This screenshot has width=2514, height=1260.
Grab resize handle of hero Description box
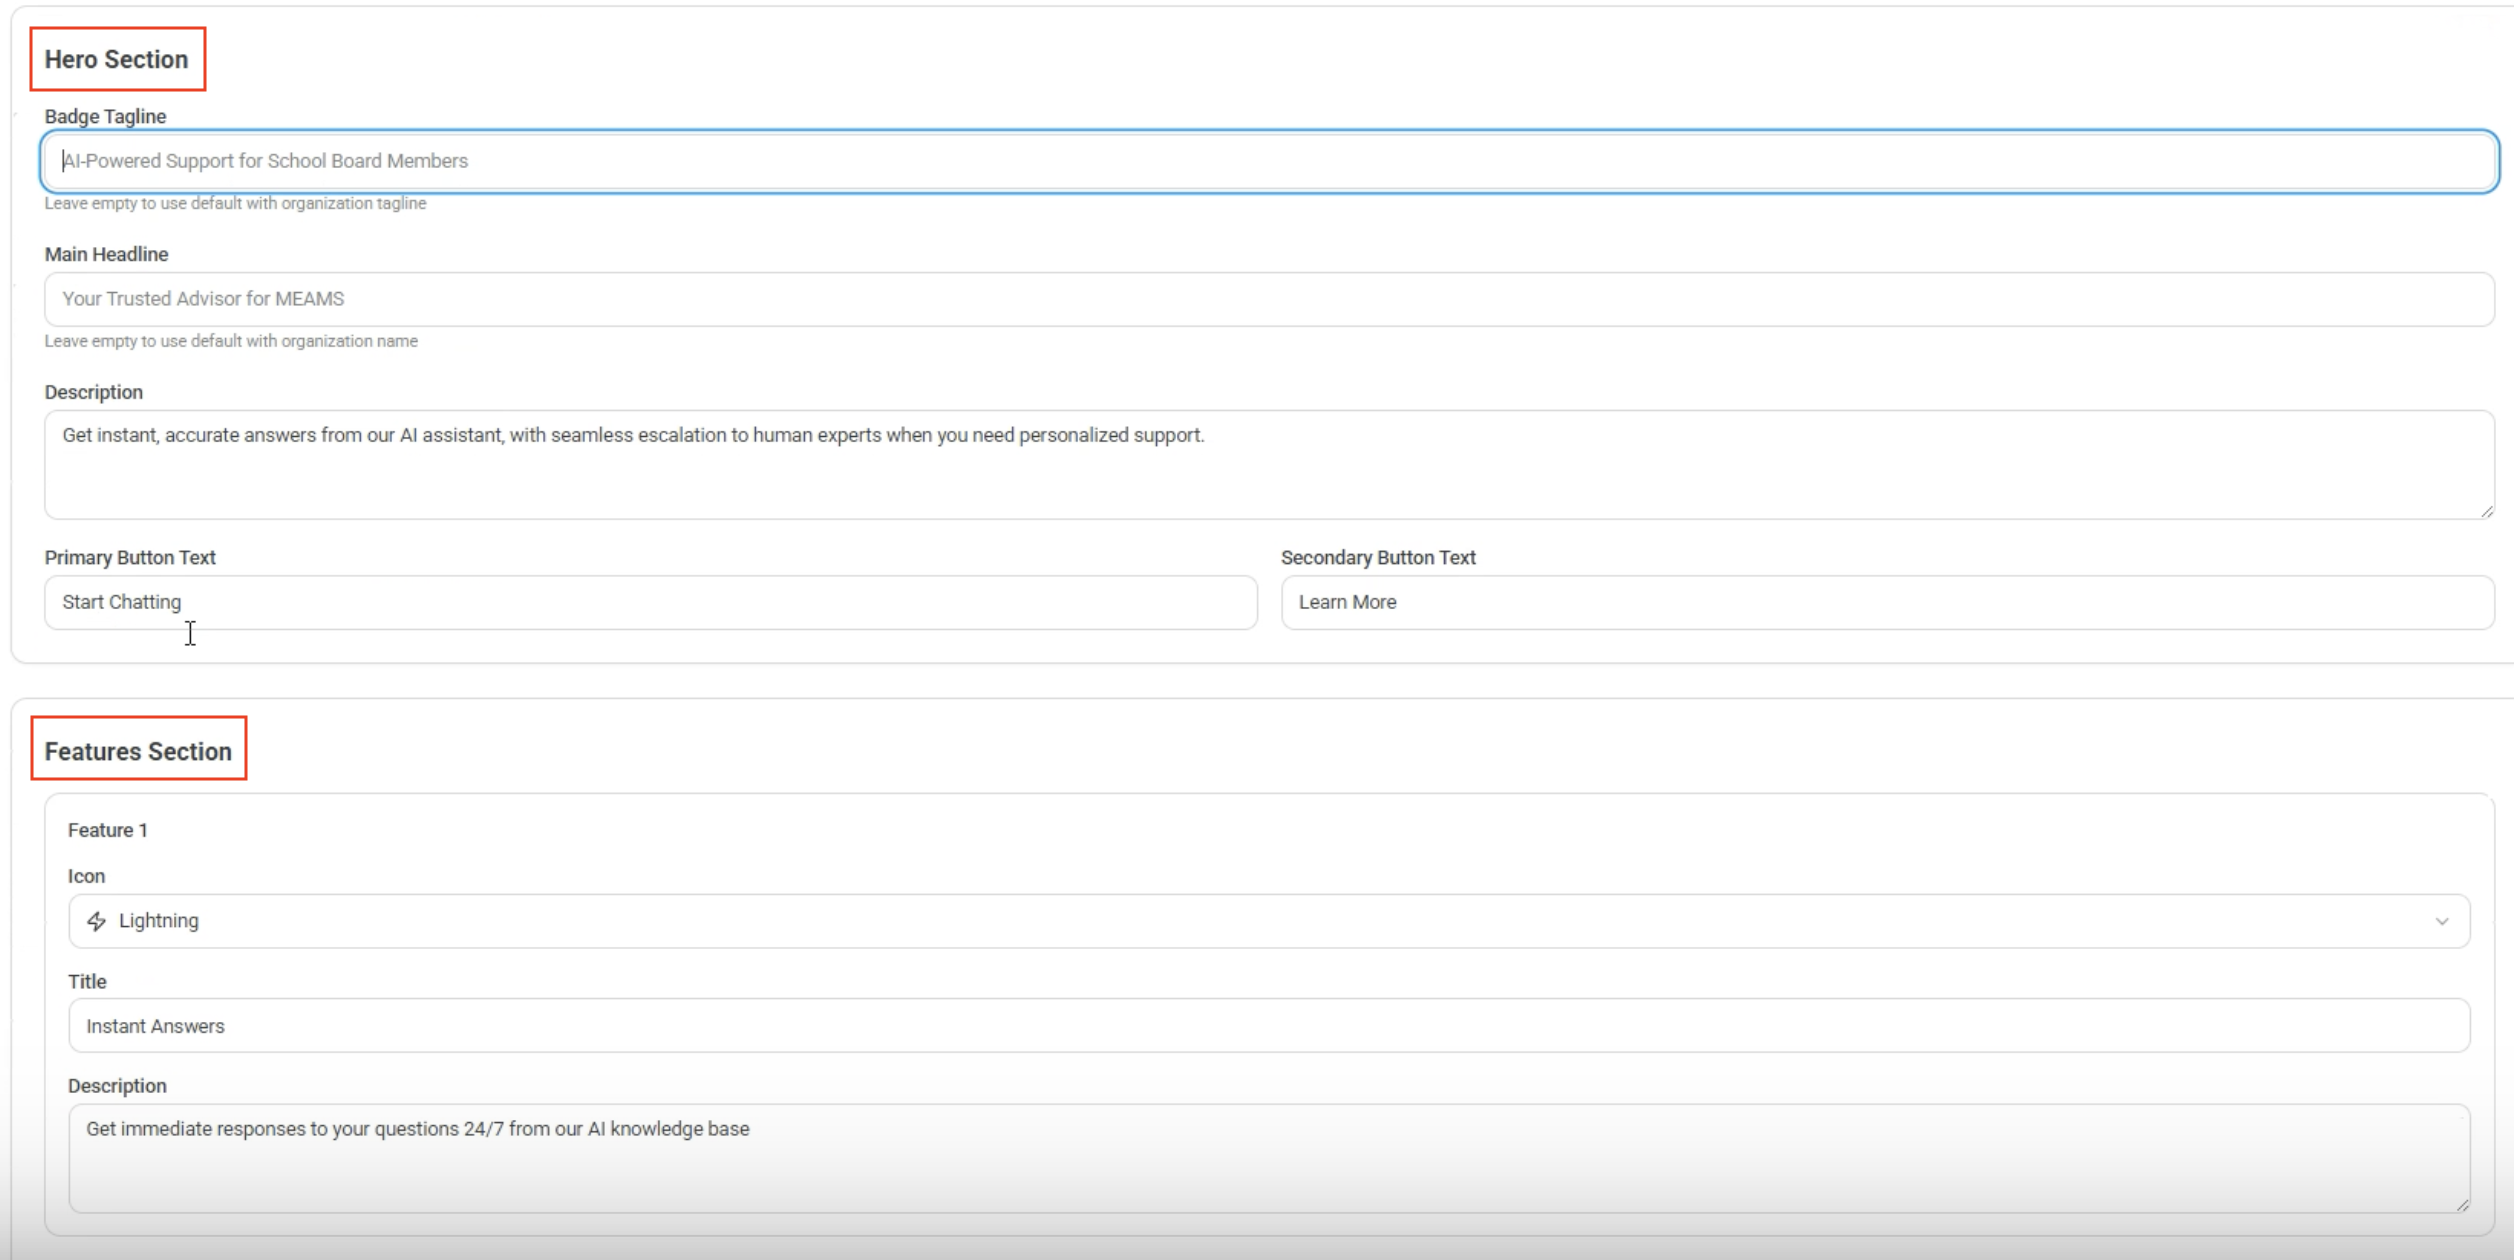pos(2486,511)
